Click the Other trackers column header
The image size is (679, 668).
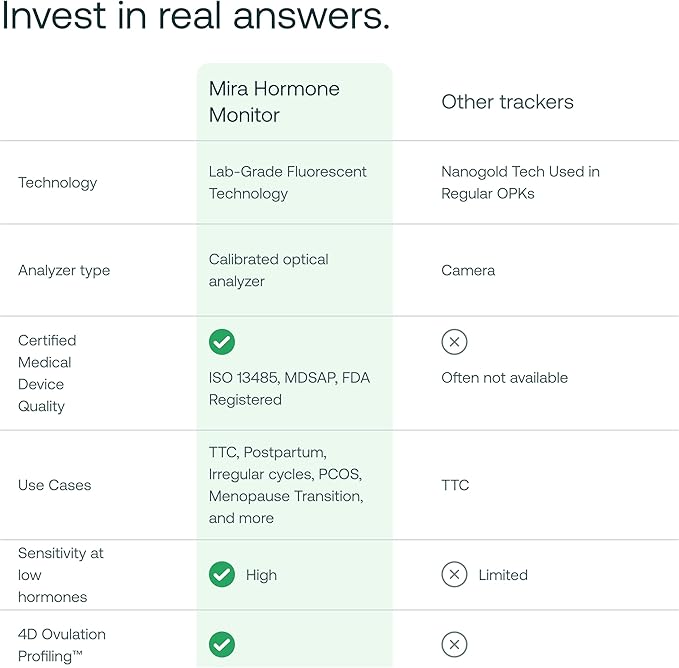point(507,102)
